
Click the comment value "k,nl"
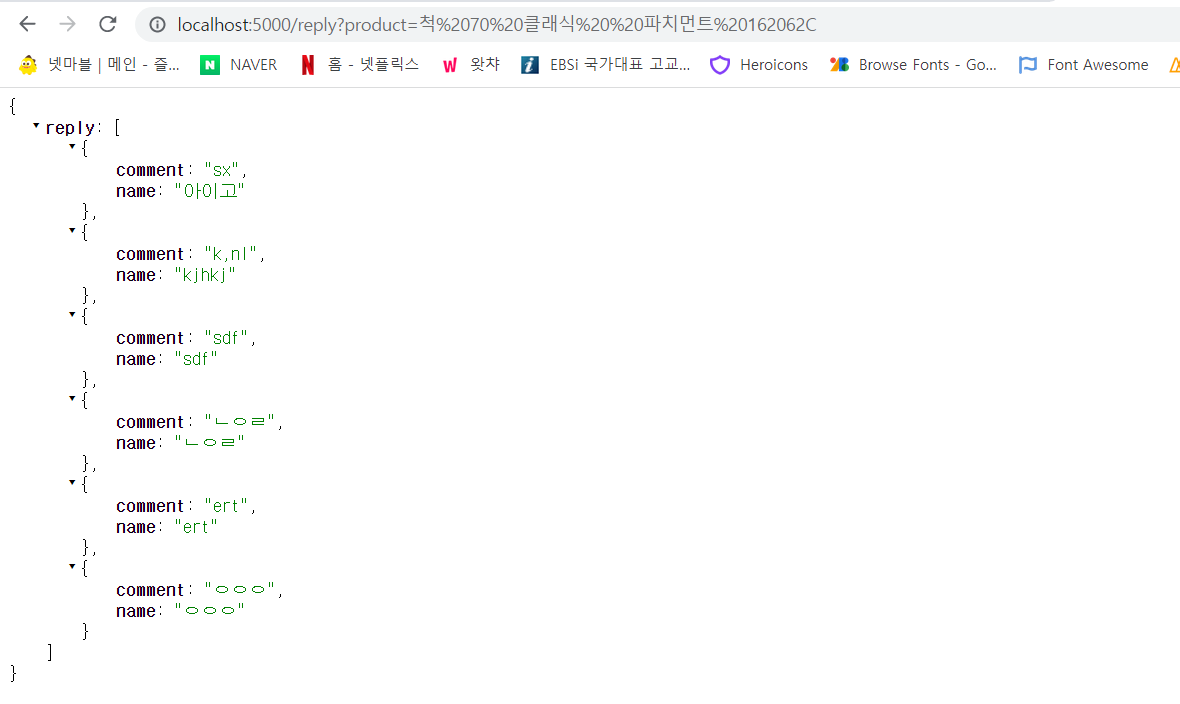click(230, 254)
